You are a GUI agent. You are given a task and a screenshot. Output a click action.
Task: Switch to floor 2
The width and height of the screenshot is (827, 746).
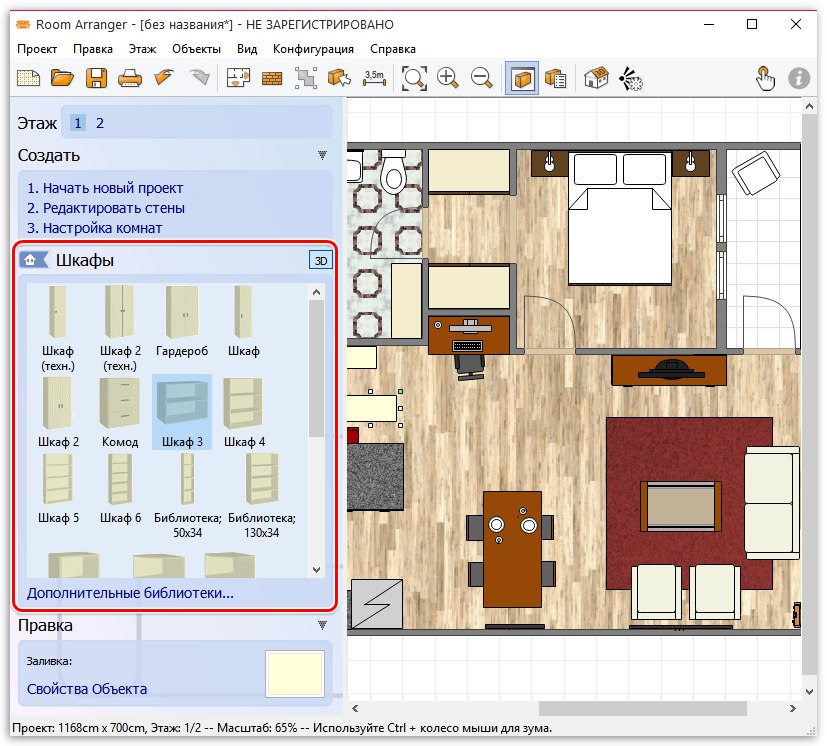click(x=100, y=123)
